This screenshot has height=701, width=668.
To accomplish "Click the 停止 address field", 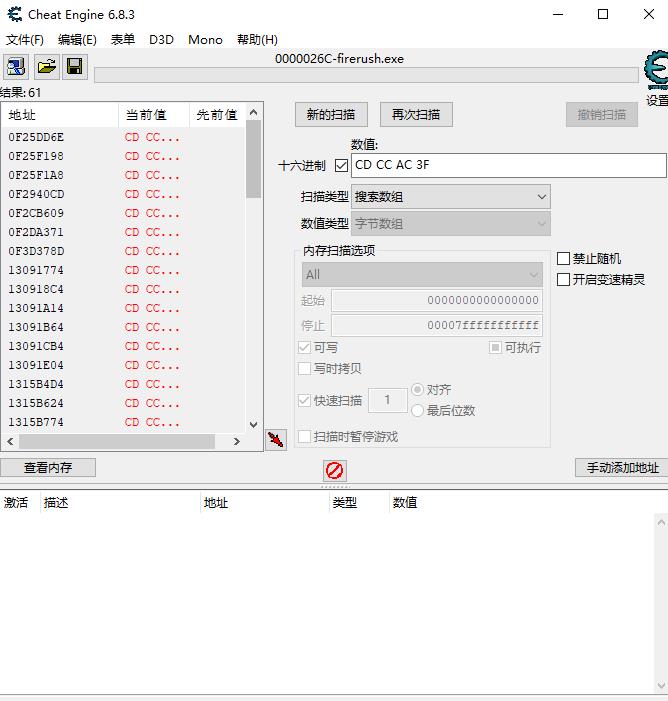I will [x=437, y=325].
